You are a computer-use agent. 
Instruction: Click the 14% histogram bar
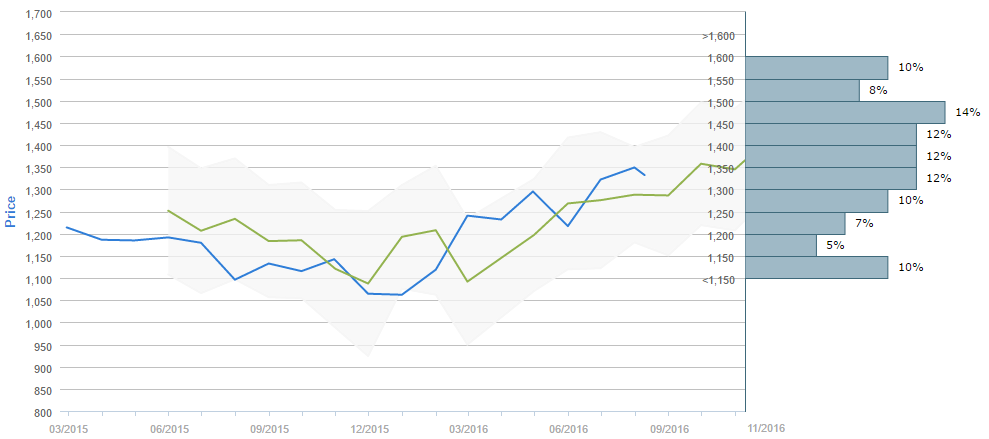[845, 112]
